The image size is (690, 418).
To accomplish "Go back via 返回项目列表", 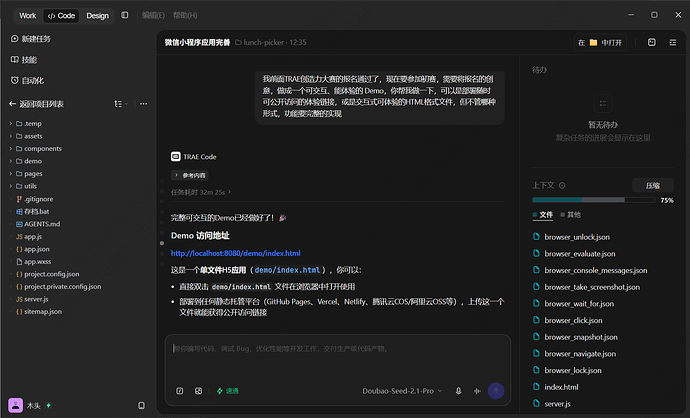I will [x=37, y=104].
